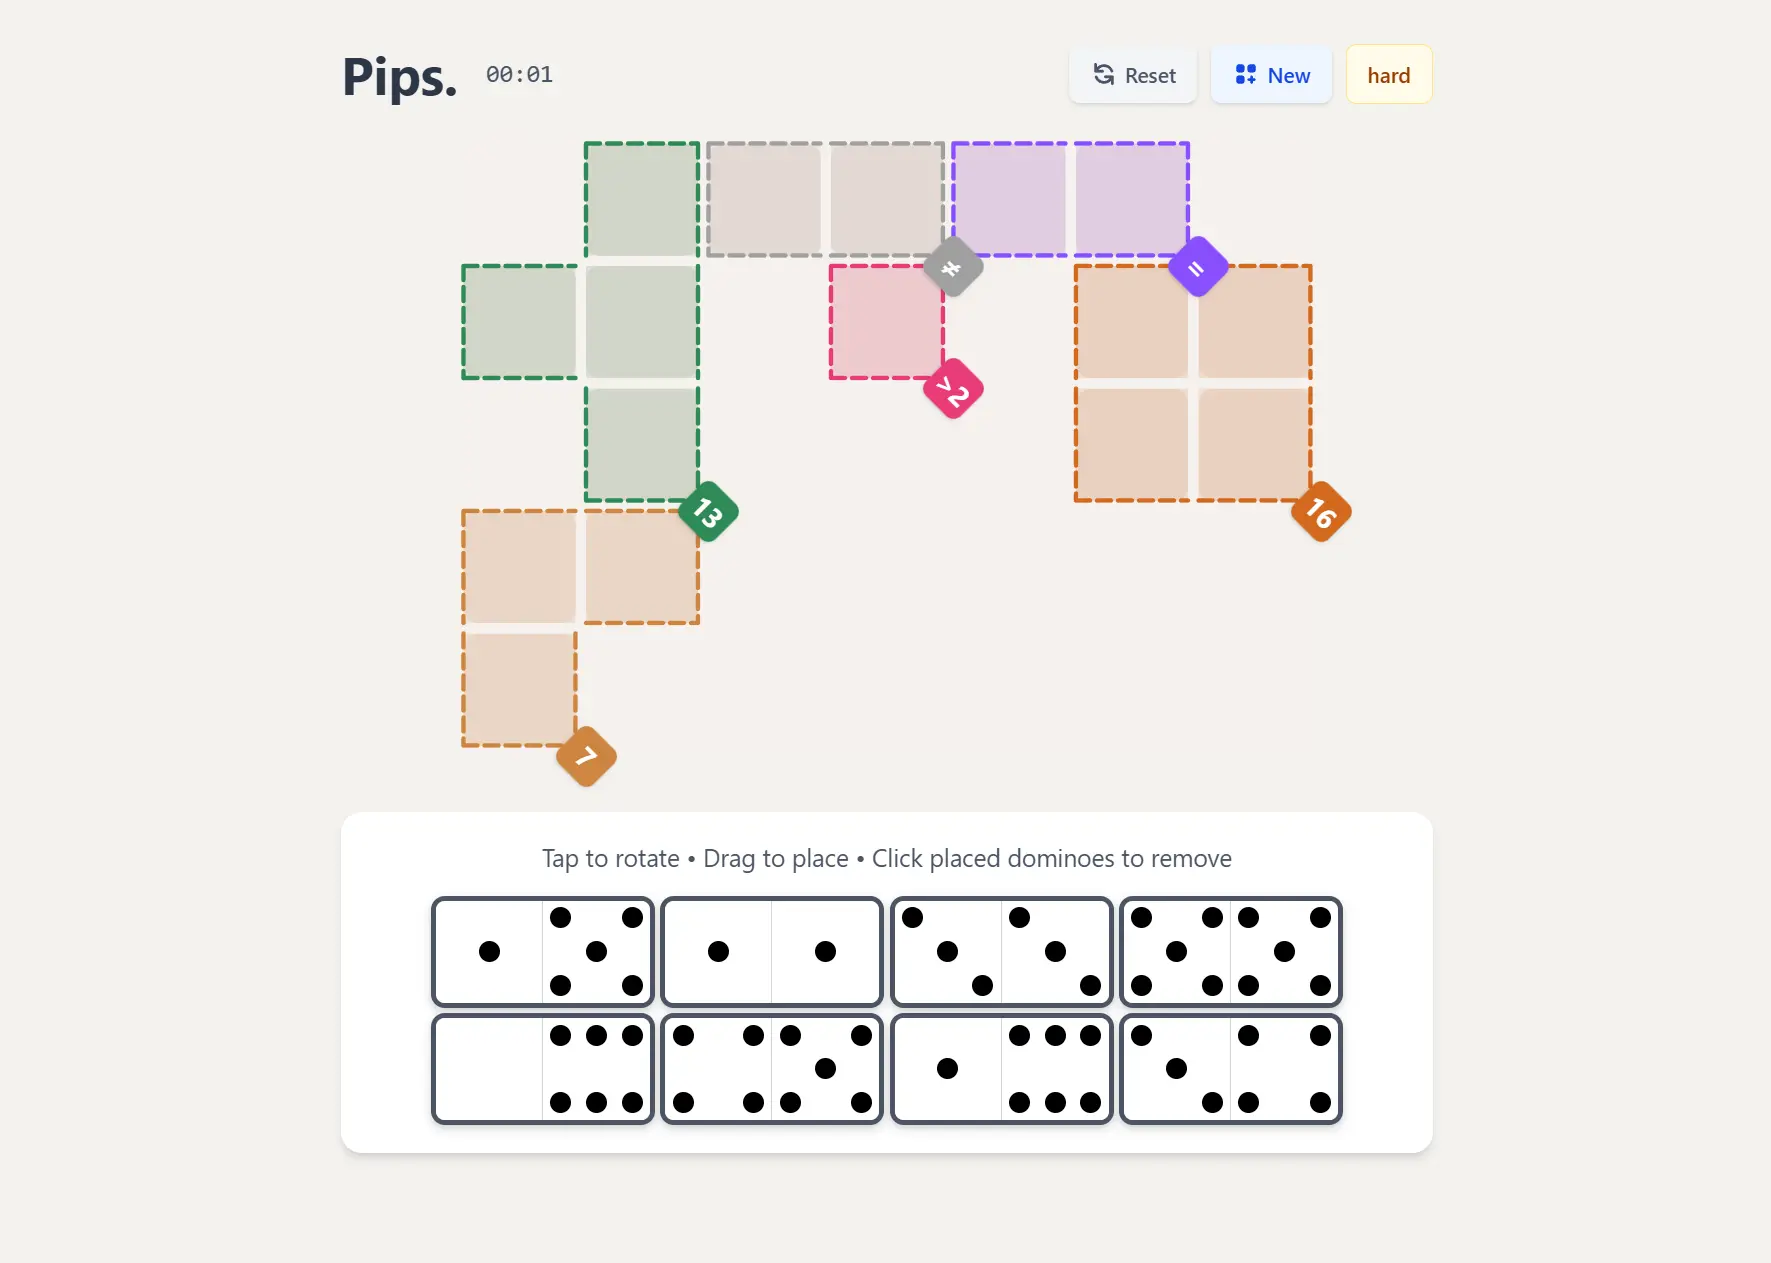Click the pink region cell
The width and height of the screenshot is (1771, 1263).
click(x=886, y=322)
